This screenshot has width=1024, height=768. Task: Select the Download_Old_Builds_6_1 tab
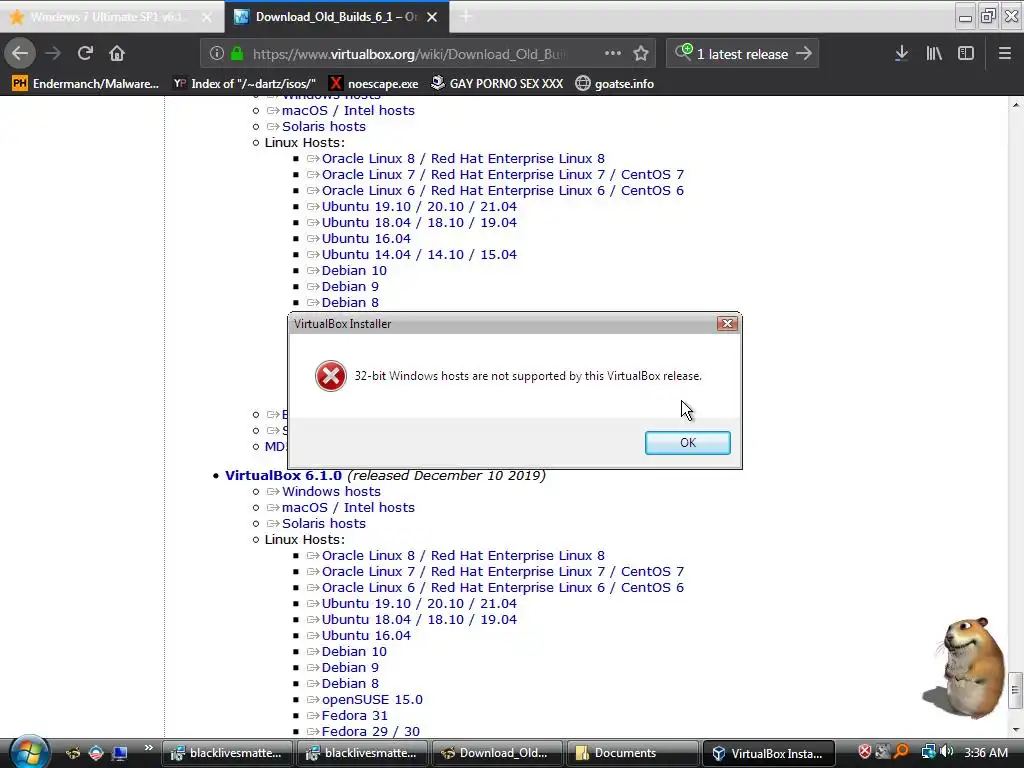click(336, 17)
